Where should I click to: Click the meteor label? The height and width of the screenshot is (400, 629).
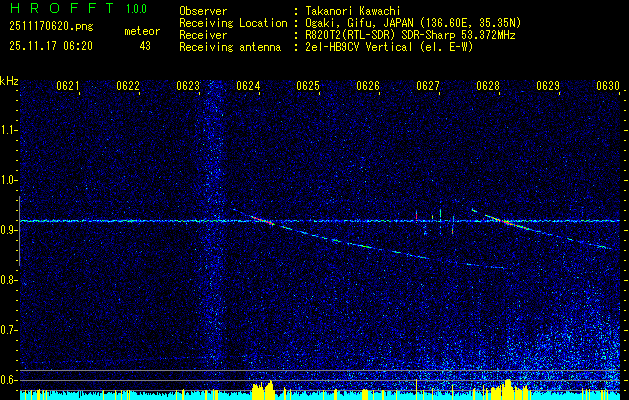[142, 31]
